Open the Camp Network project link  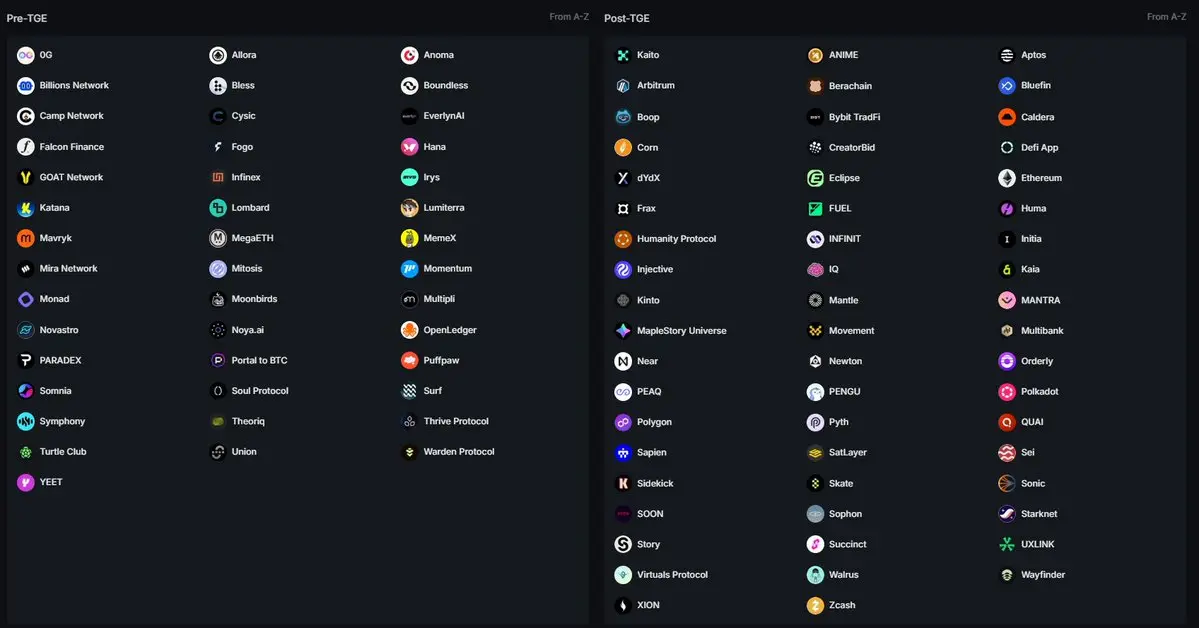tap(60, 116)
